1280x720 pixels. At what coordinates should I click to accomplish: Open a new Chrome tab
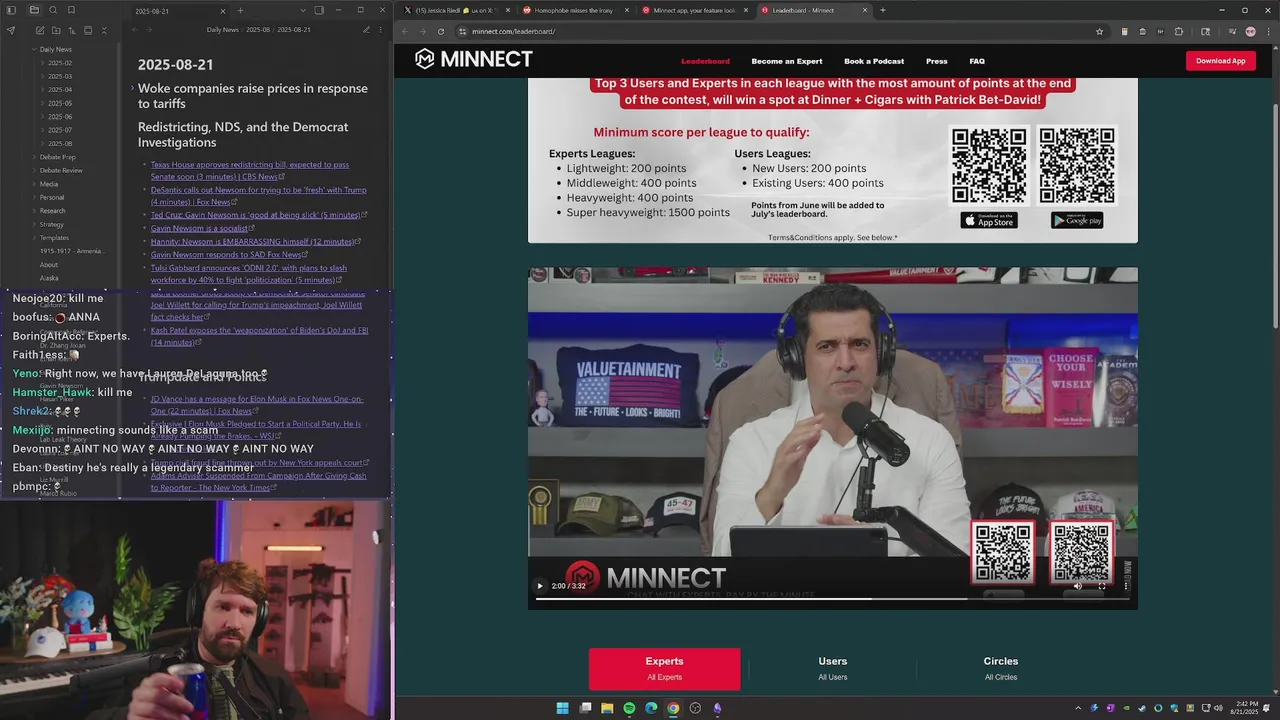(882, 10)
